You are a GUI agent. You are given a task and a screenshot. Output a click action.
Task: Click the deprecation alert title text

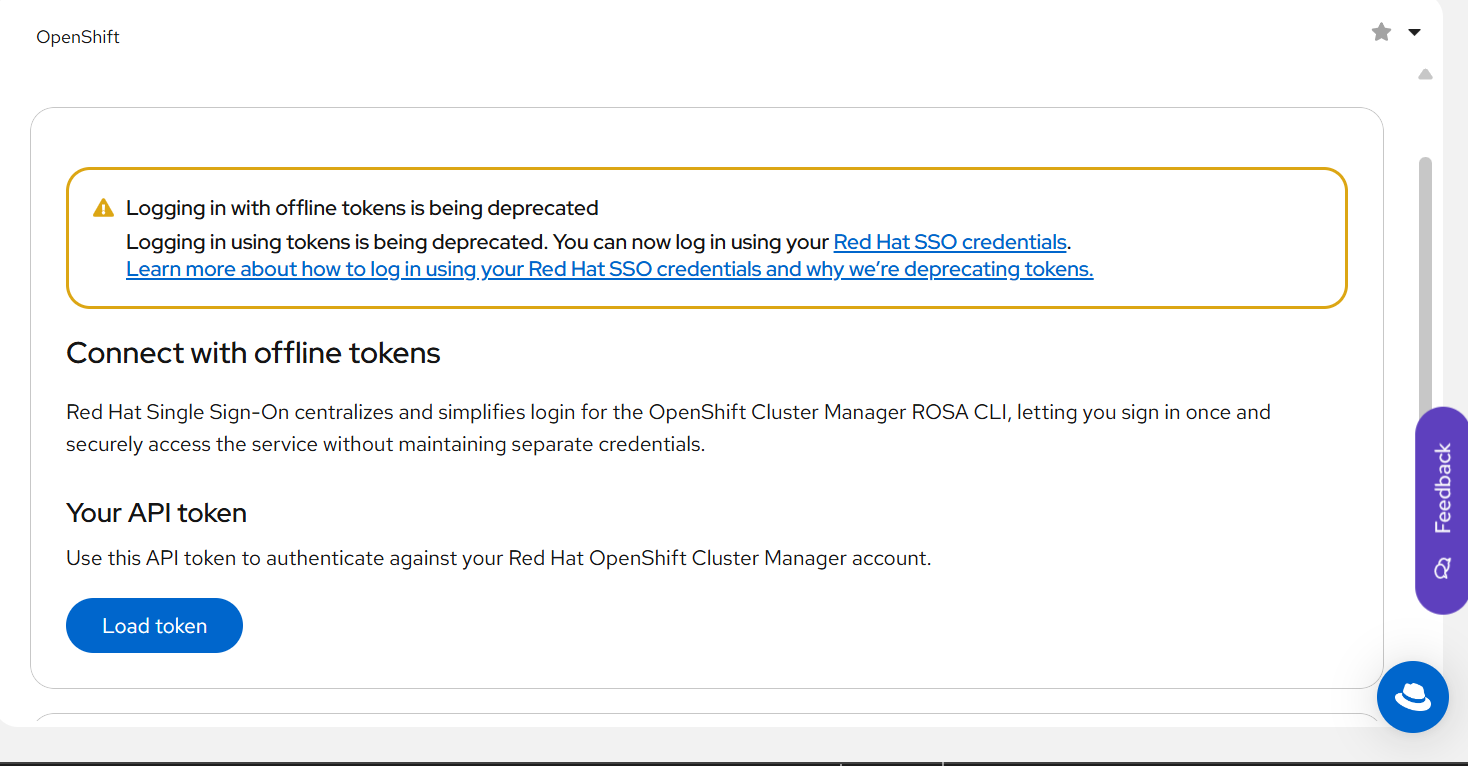pos(362,208)
